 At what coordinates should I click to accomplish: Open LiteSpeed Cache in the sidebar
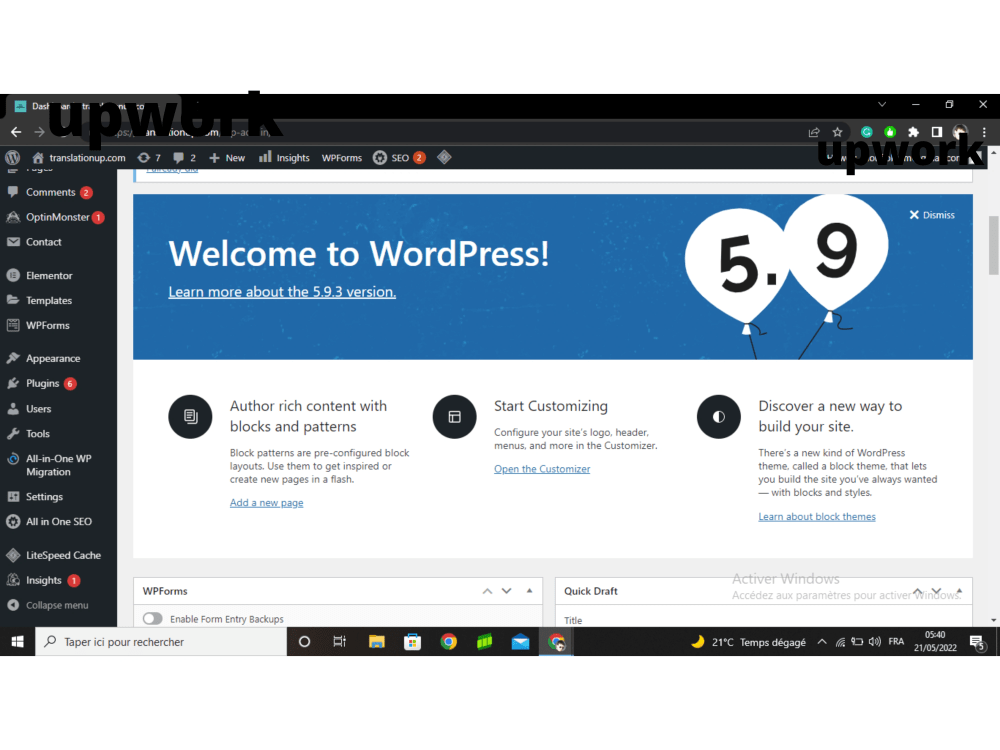click(58, 555)
